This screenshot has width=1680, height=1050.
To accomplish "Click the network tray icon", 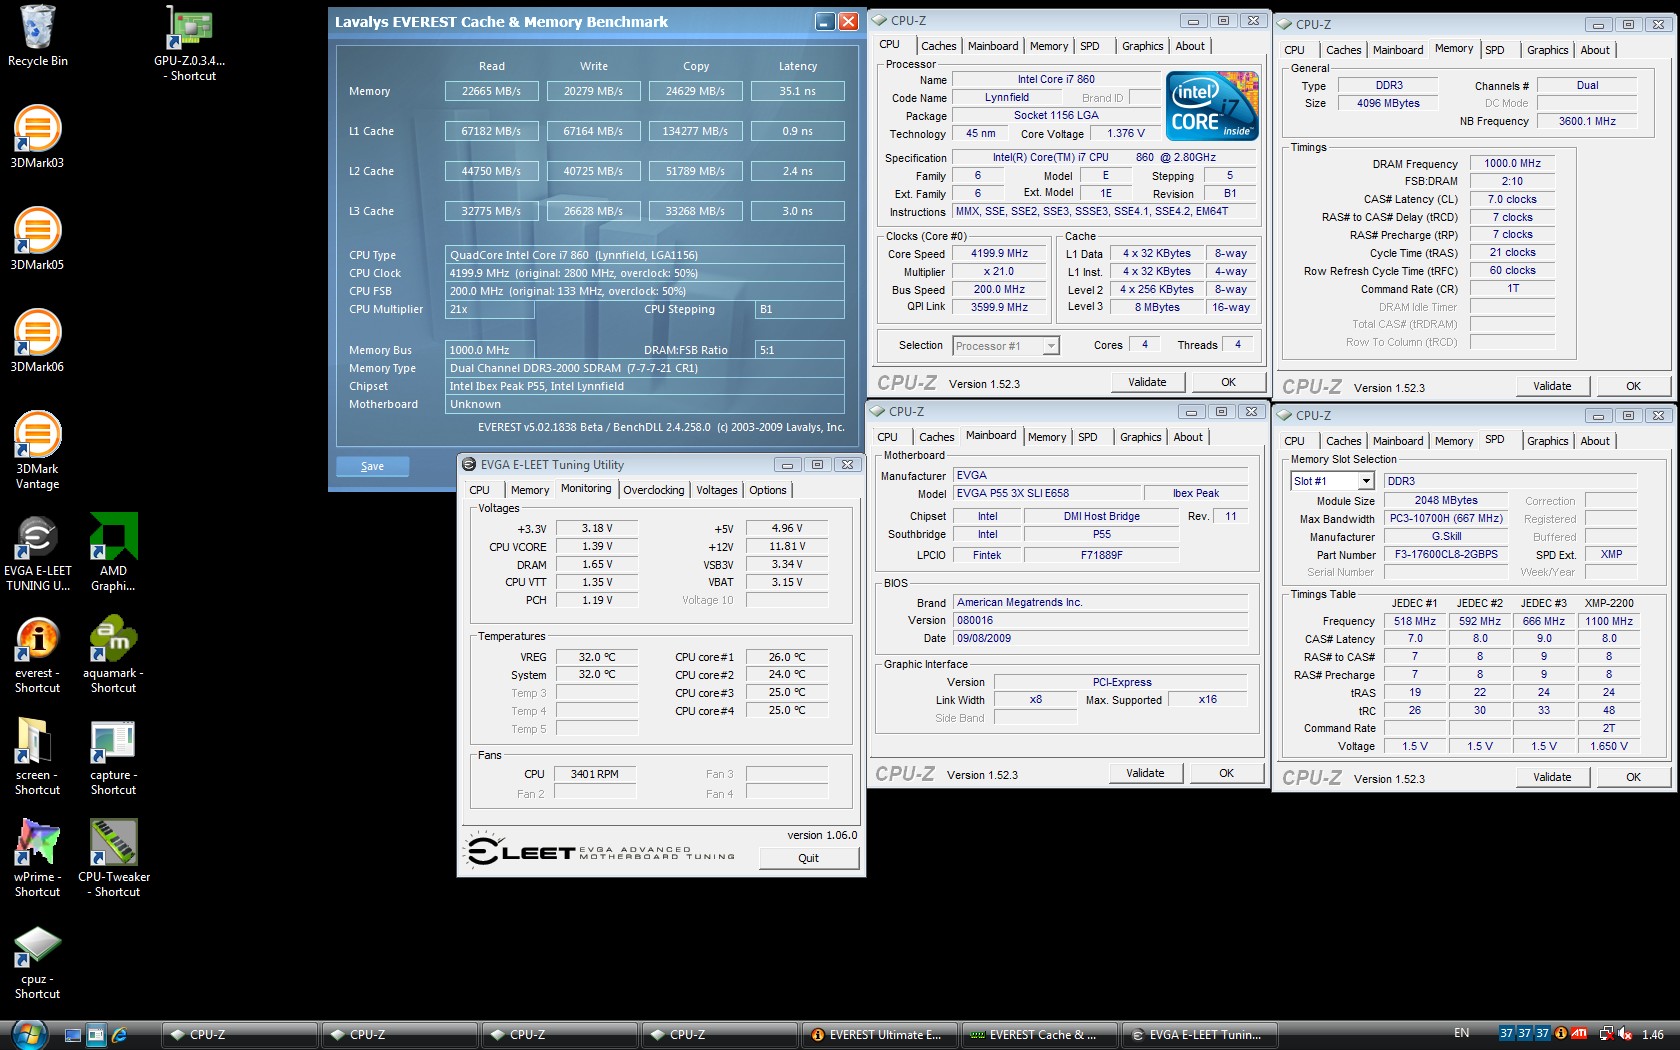I will pyautogui.click(x=1606, y=1034).
